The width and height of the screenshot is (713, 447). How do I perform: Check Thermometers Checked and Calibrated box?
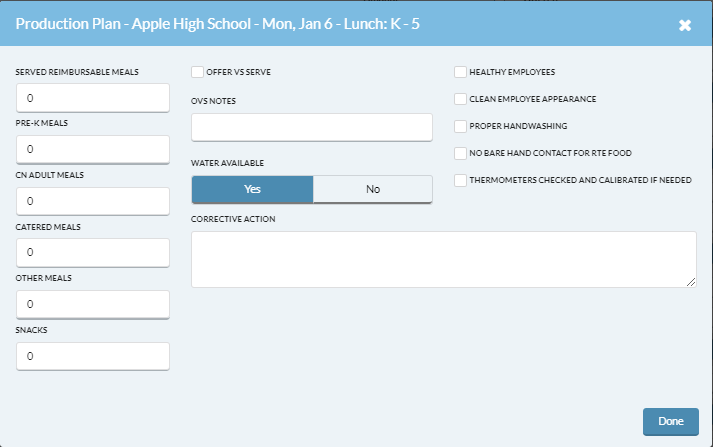(460, 180)
